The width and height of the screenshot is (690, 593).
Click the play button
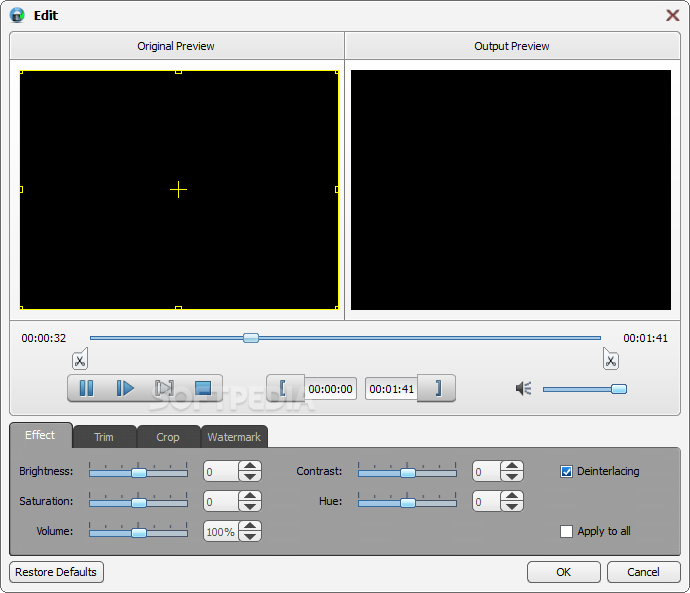click(x=125, y=388)
